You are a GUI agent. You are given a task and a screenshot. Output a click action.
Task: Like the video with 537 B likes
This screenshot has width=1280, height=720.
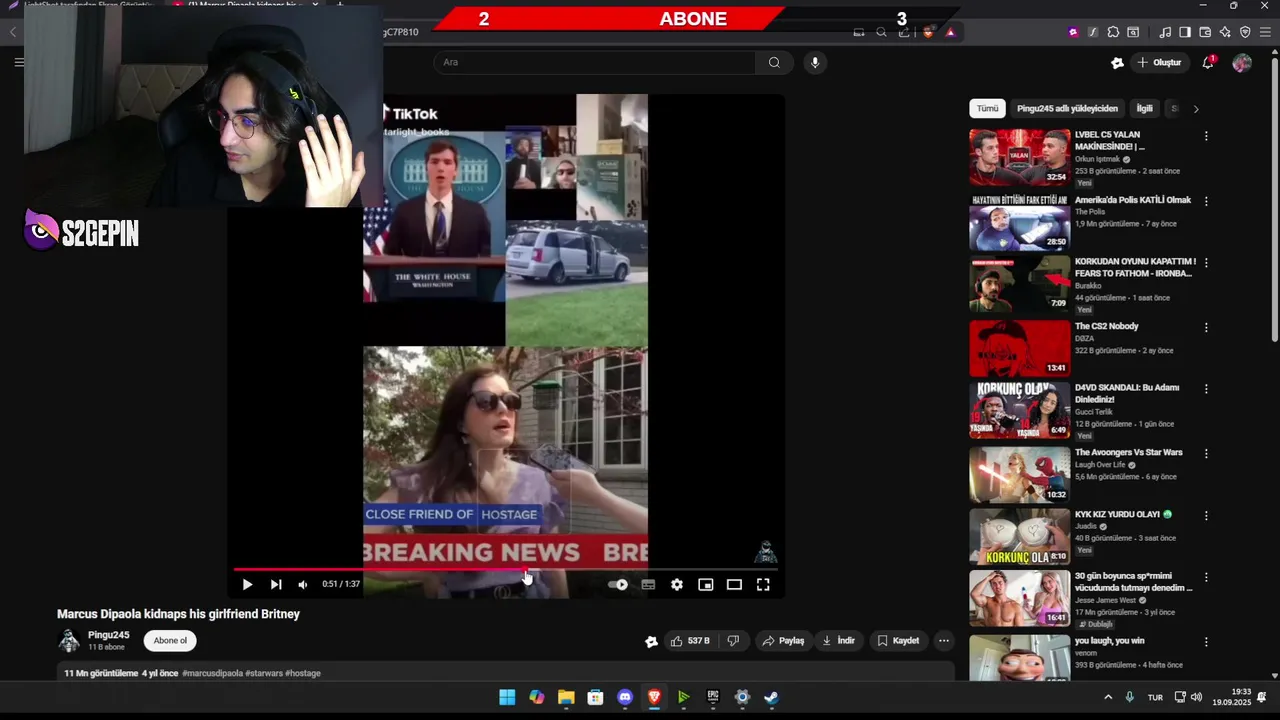[x=690, y=641]
